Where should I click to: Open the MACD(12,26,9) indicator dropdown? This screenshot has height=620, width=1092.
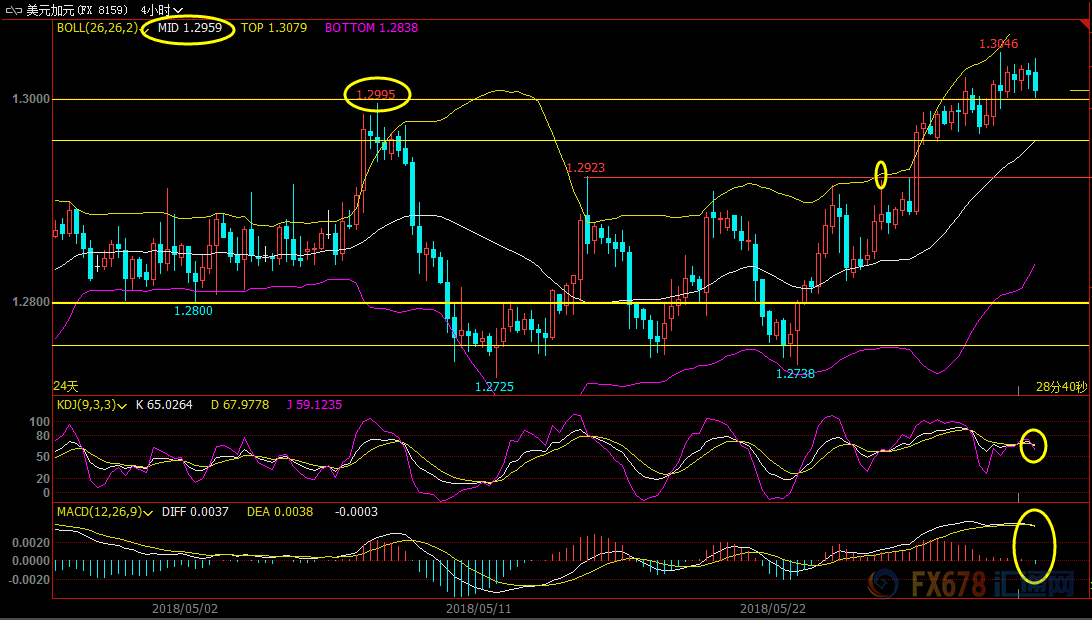pyautogui.click(x=148, y=512)
